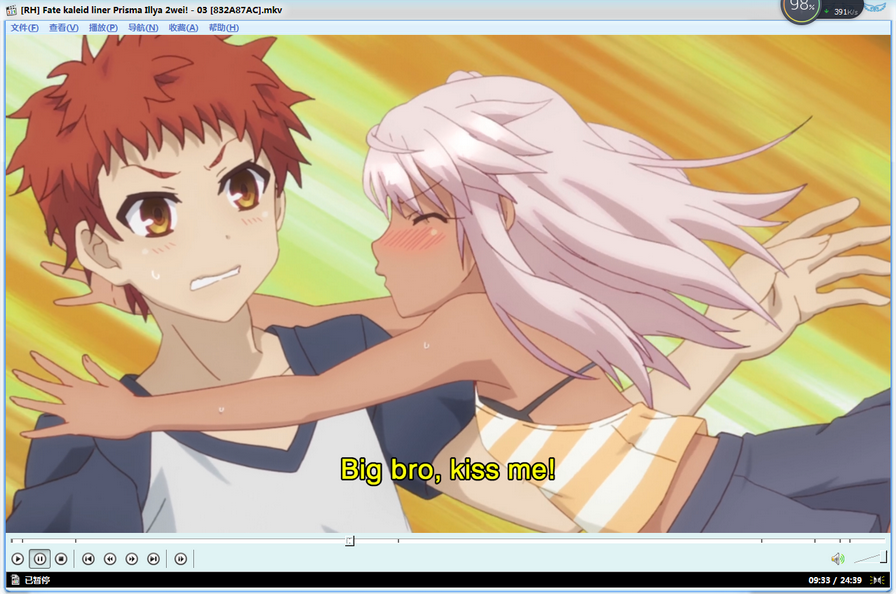This screenshot has width=896, height=594.
Task: Open the 导航(N) menu
Action: click(143, 27)
